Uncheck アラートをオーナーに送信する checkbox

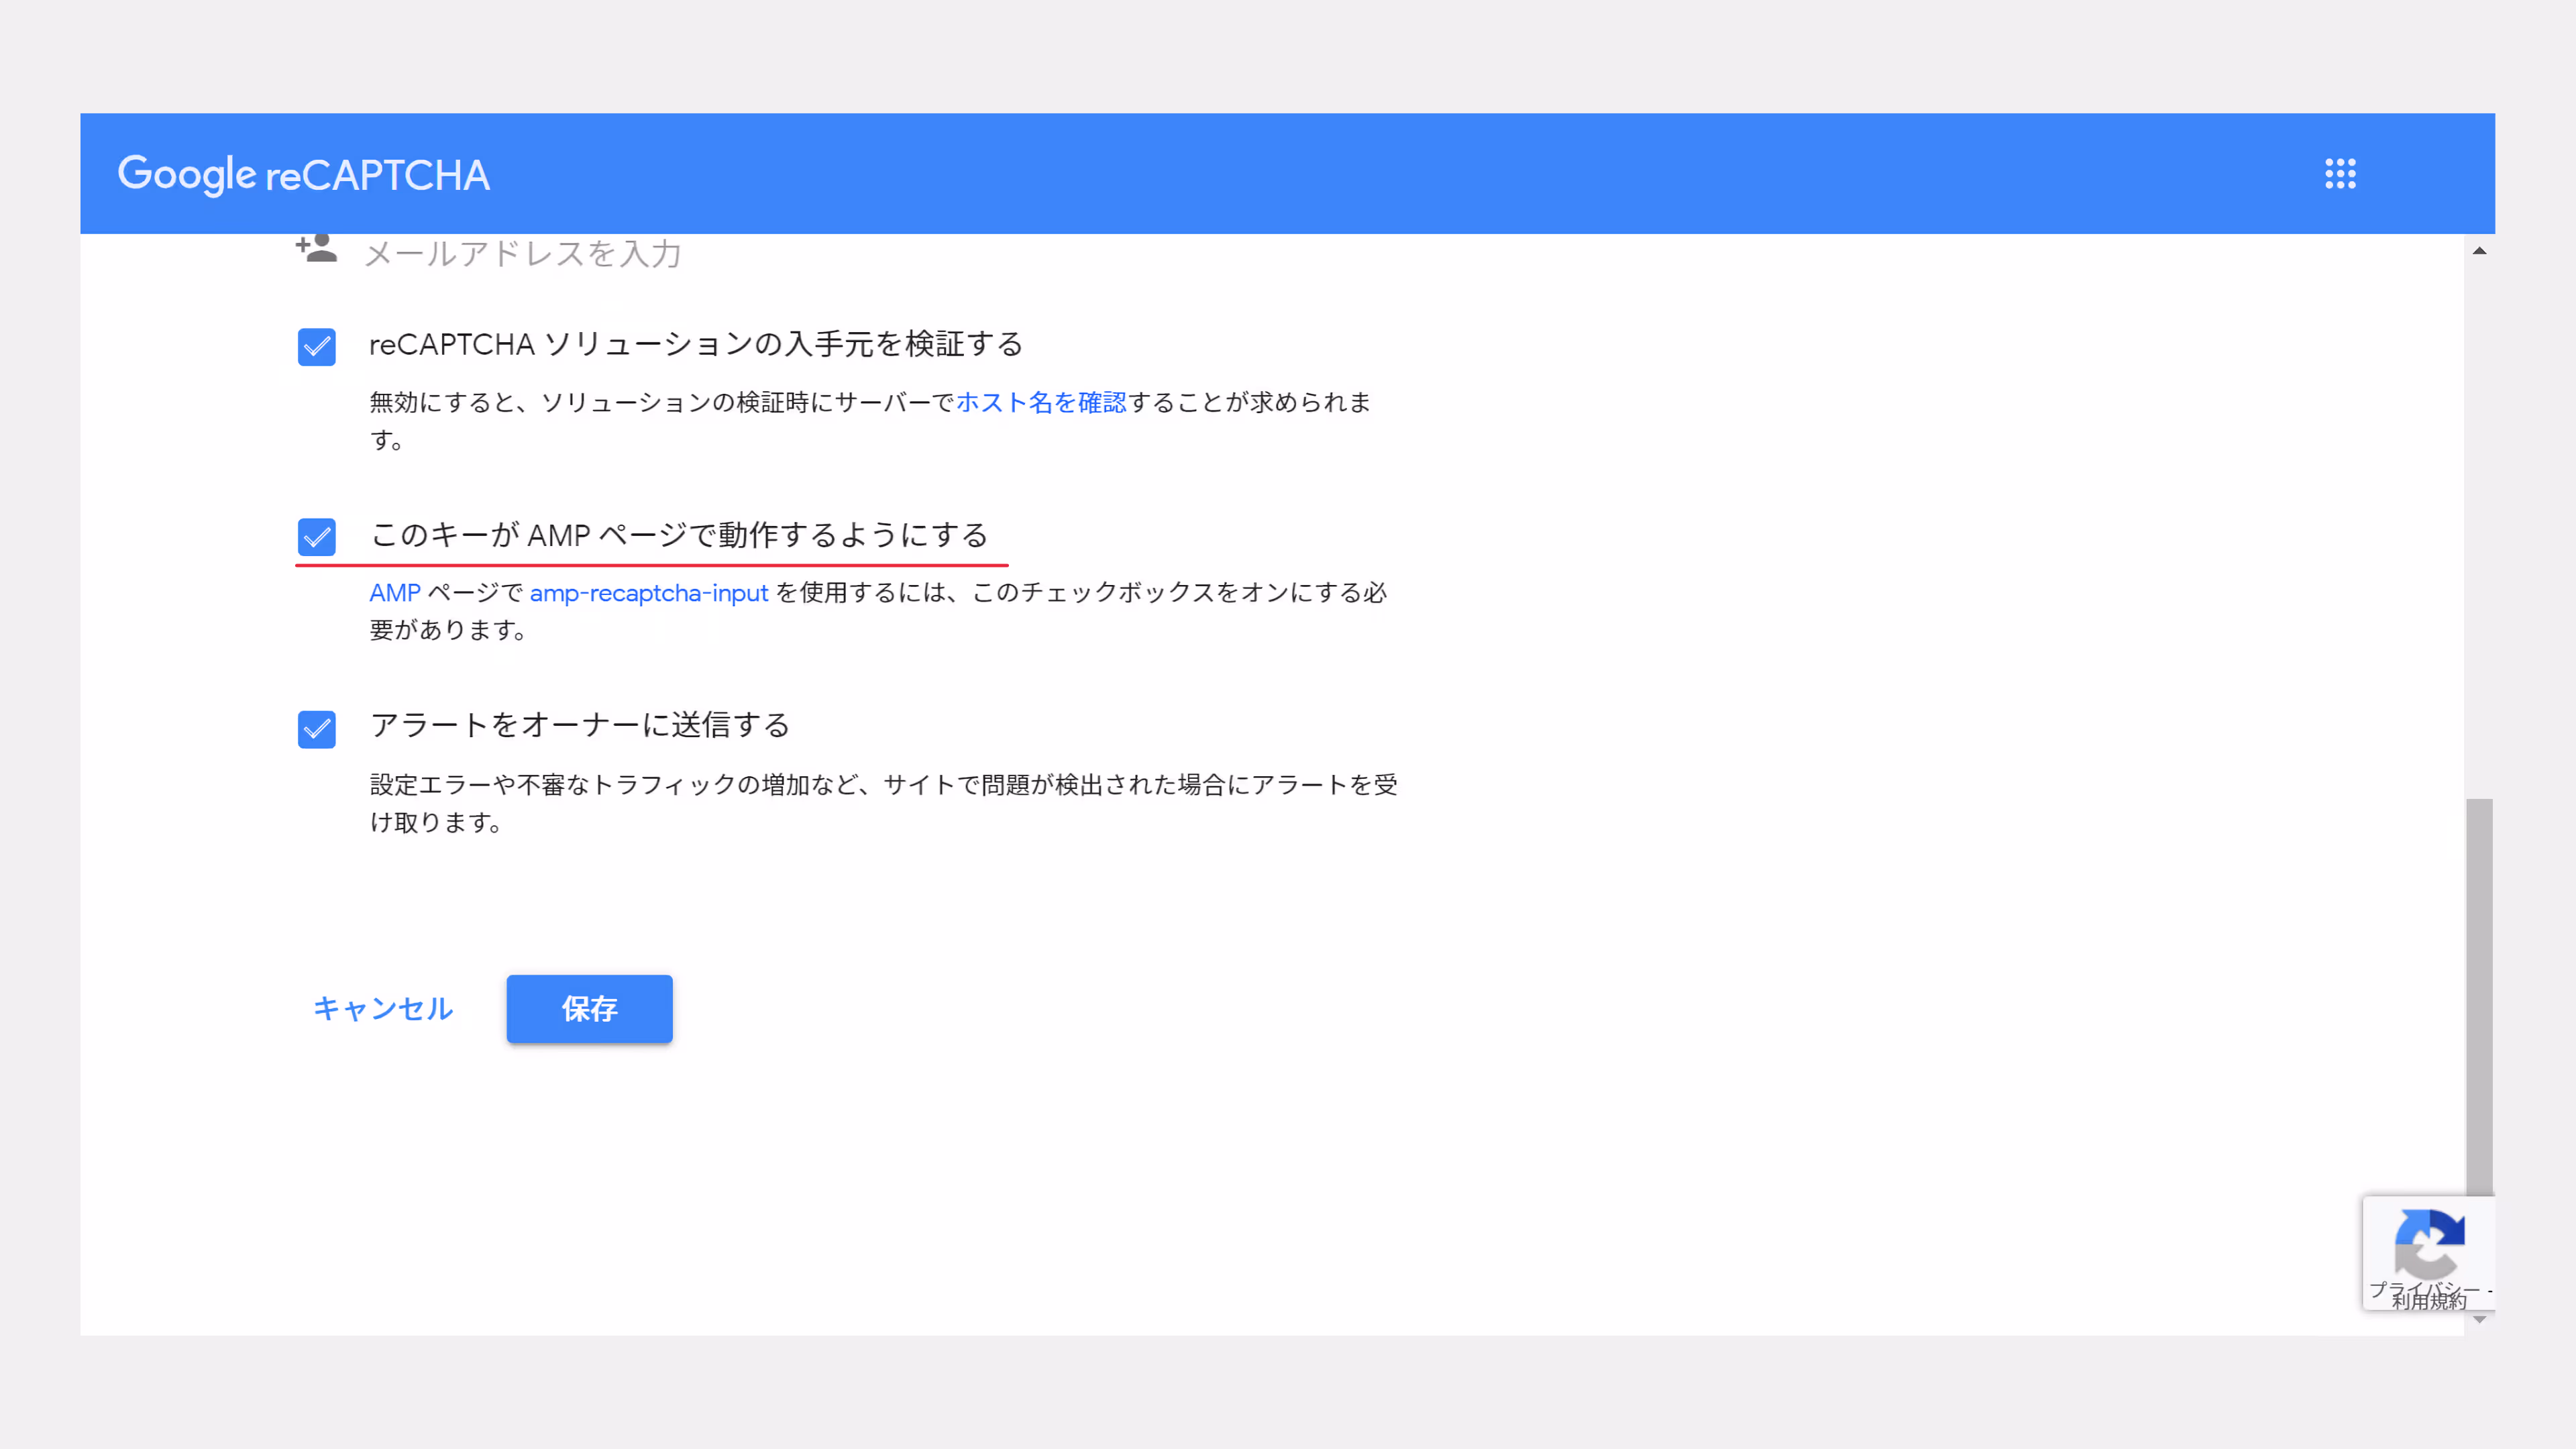[317, 729]
